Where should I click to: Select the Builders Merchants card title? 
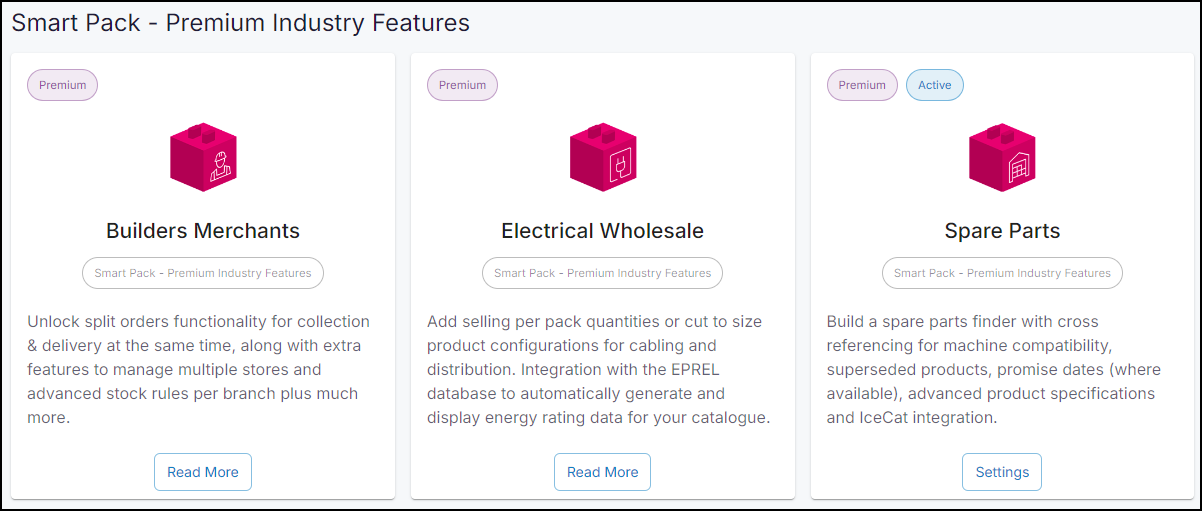pyautogui.click(x=203, y=231)
